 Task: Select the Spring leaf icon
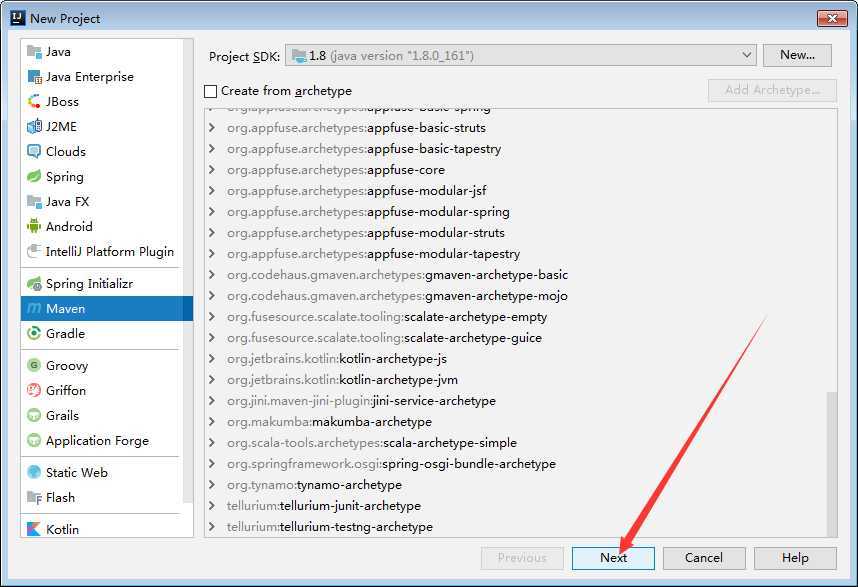pos(34,177)
